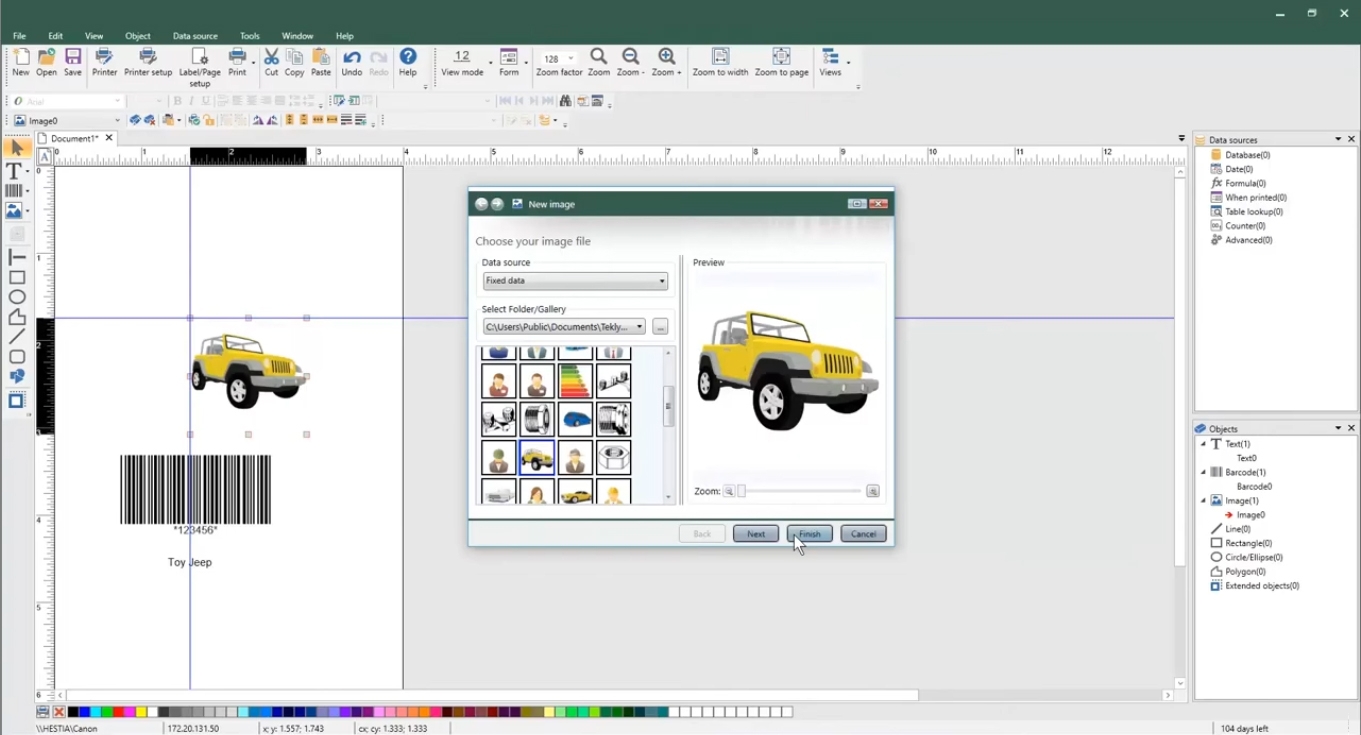This screenshot has width=1361, height=735.
Task: Select the yellow jeep thumbnail in gallery
Action: click(x=537, y=458)
